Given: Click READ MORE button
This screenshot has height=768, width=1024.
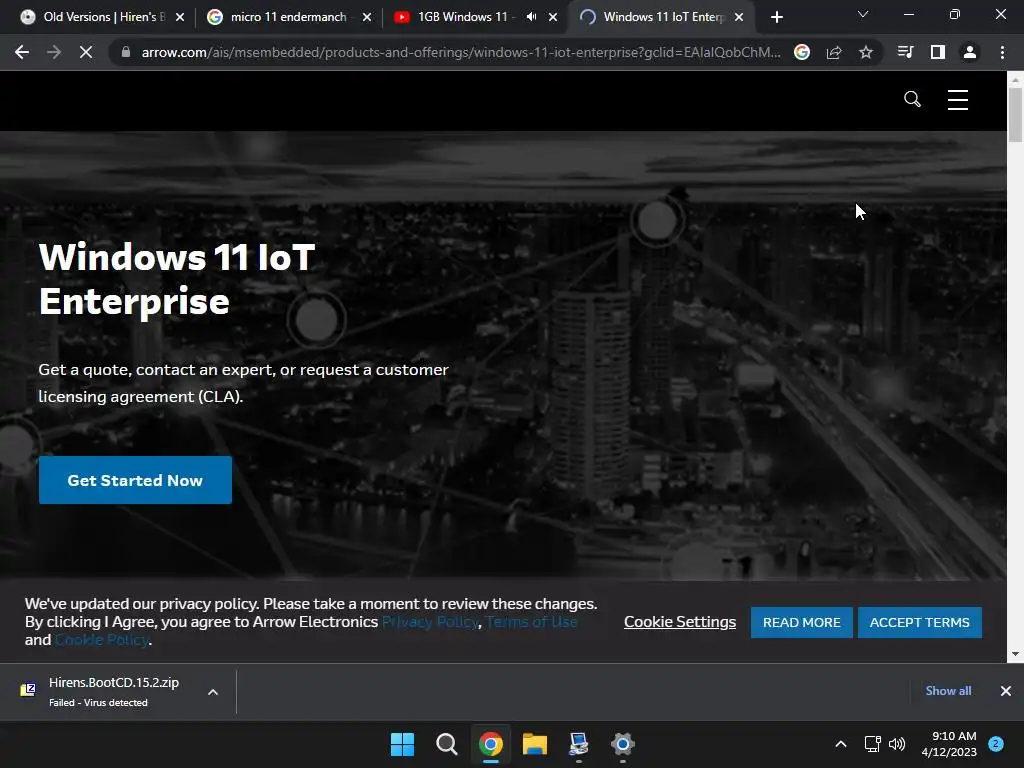Looking at the screenshot, I should (801, 622).
